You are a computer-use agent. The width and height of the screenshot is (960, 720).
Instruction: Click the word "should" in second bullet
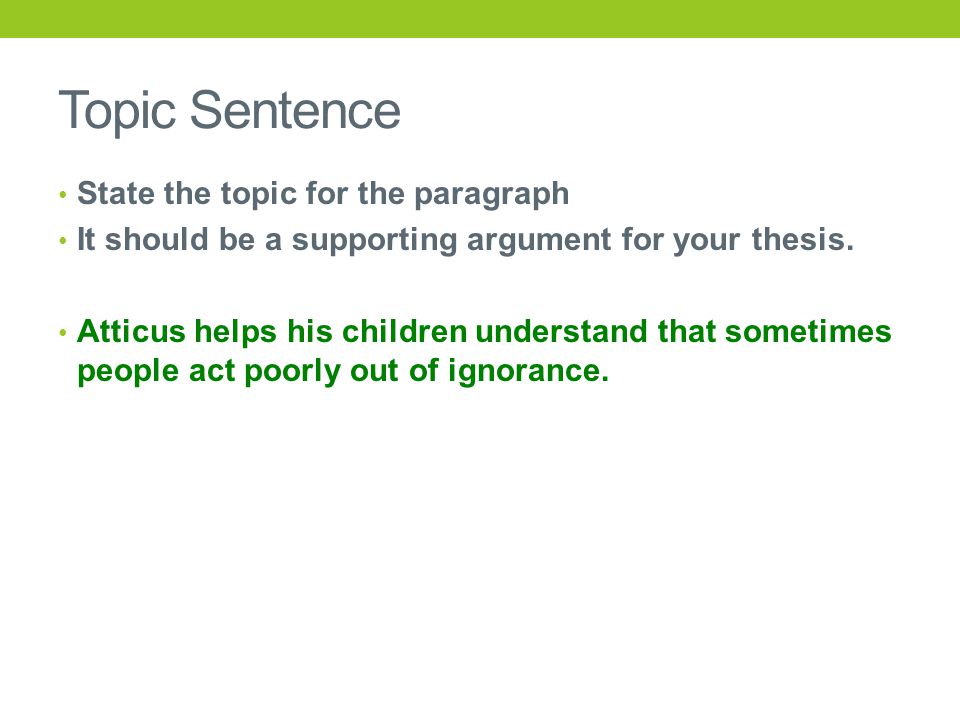pyautogui.click(x=157, y=239)
